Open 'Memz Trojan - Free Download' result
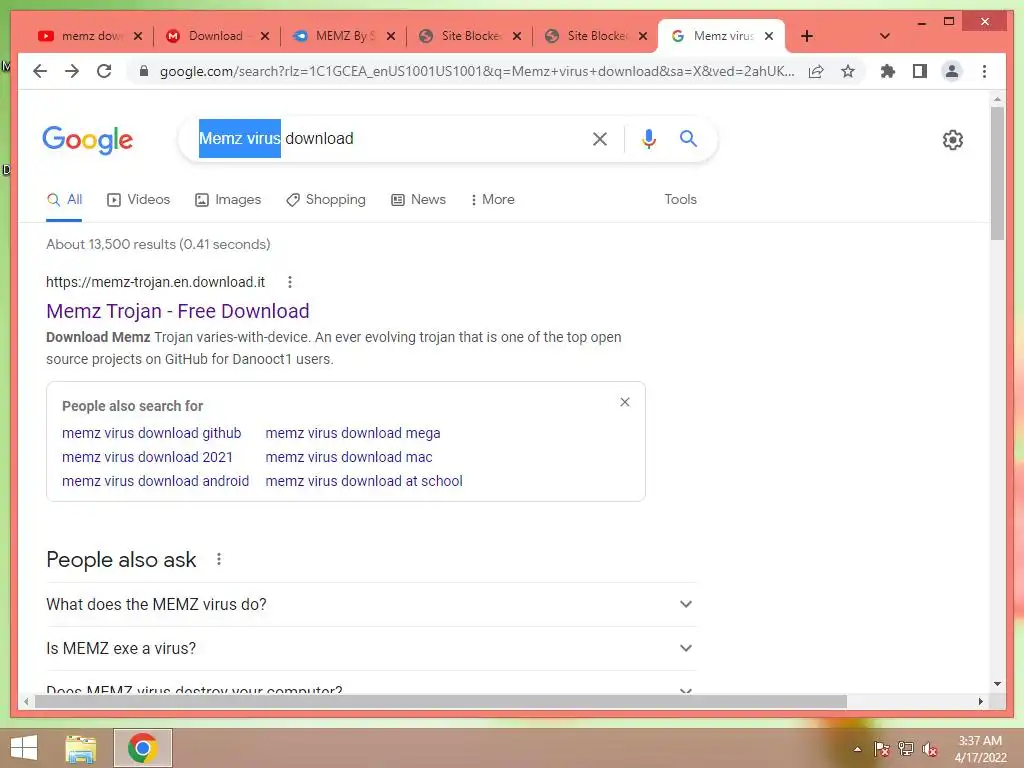Screen dimensions: 1024x768 click(178, 311)
